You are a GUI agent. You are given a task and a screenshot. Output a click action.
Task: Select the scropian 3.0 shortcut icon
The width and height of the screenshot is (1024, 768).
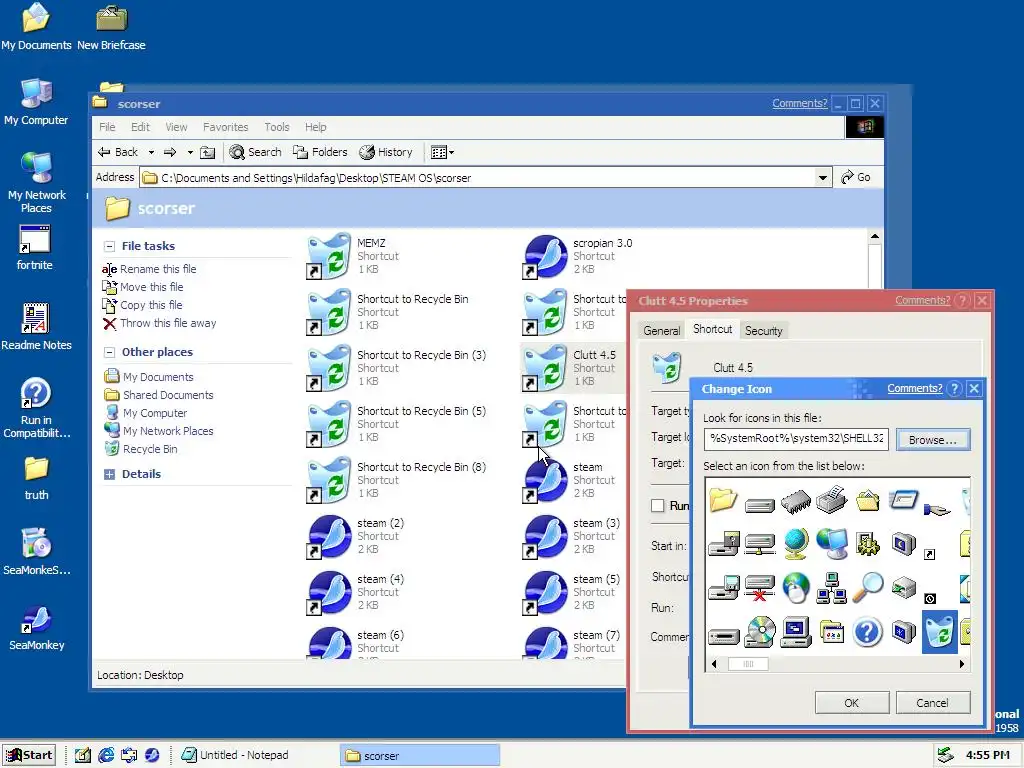click(x=545, y=256)
